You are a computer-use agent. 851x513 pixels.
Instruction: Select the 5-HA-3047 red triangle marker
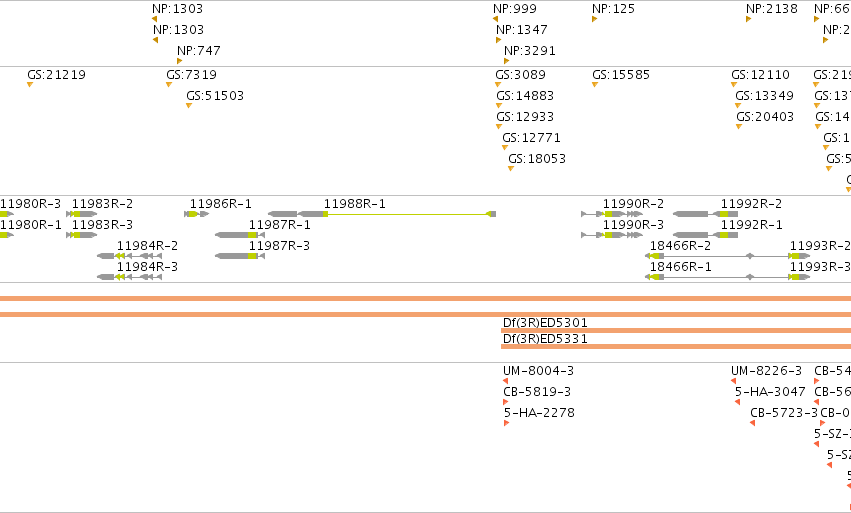coord(738,402)
